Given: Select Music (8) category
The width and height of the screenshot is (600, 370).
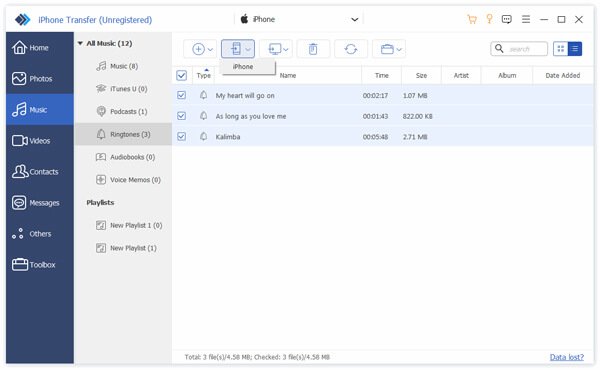Looking at the screenshot, I should tap(123, 66).
